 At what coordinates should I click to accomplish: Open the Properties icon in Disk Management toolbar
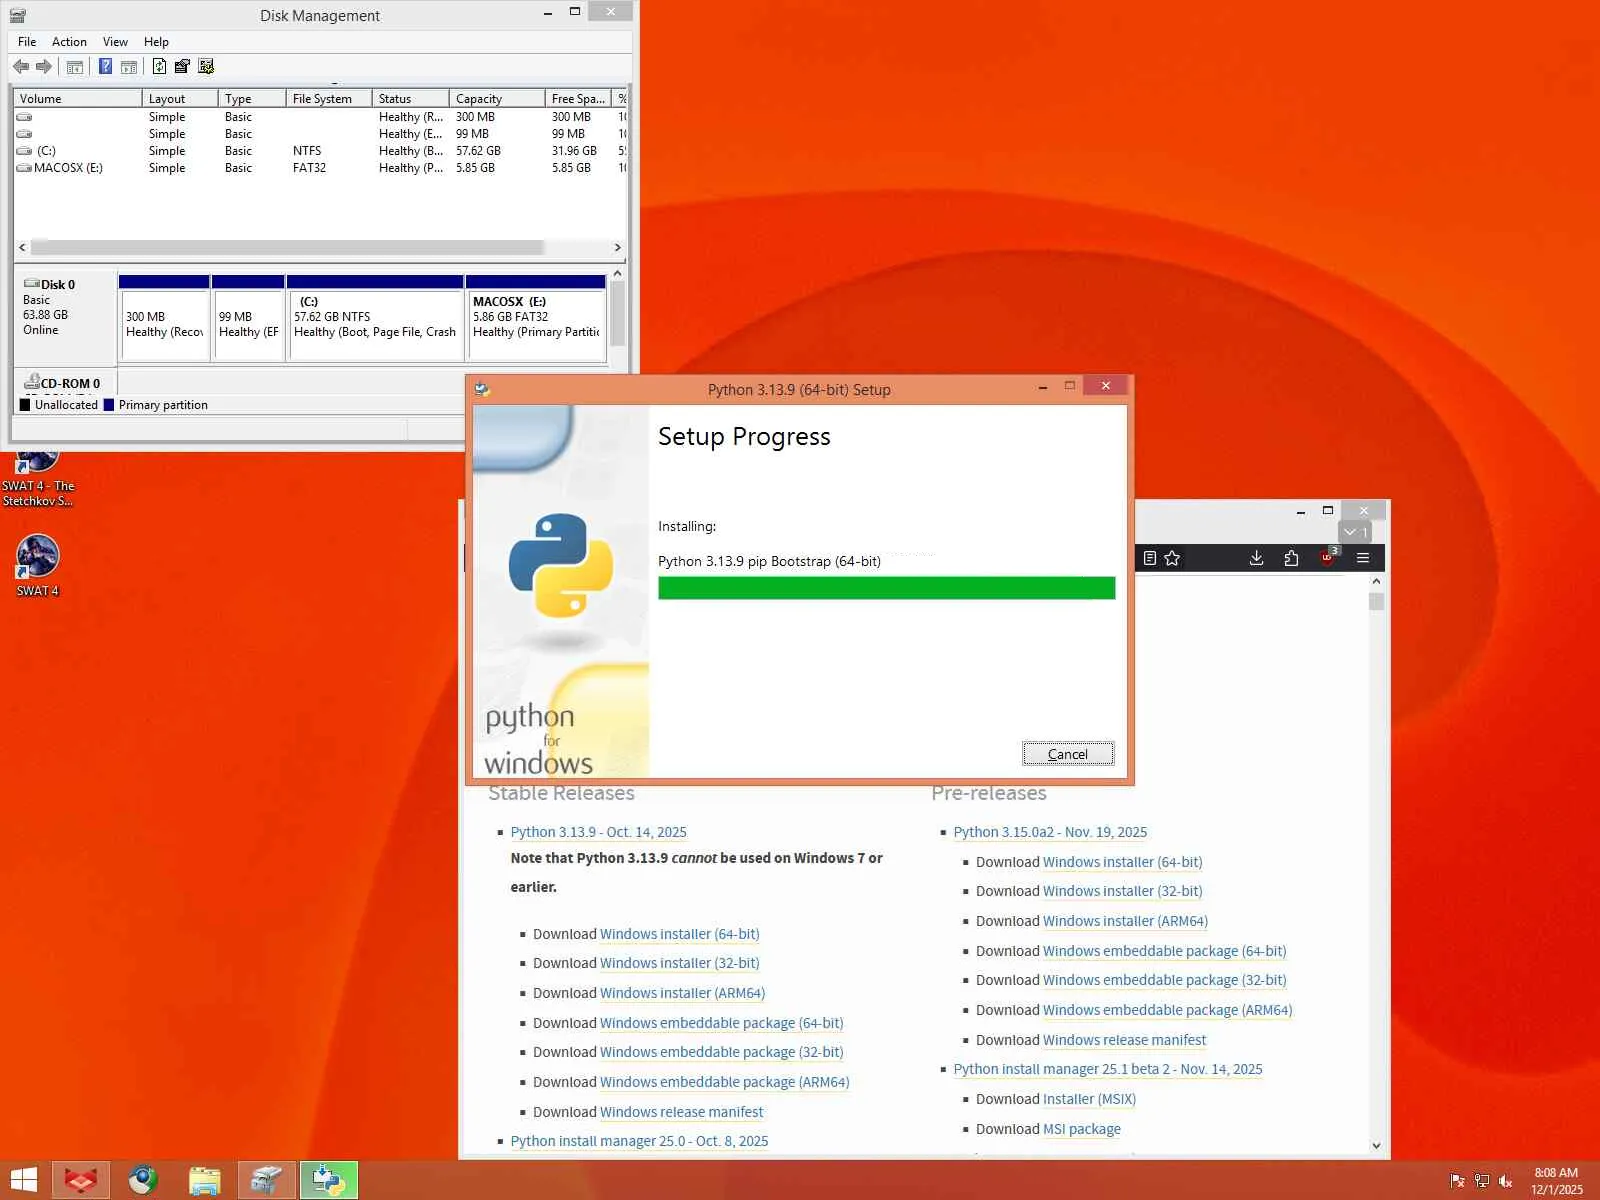pyautogui.click(x=182, y=67)
